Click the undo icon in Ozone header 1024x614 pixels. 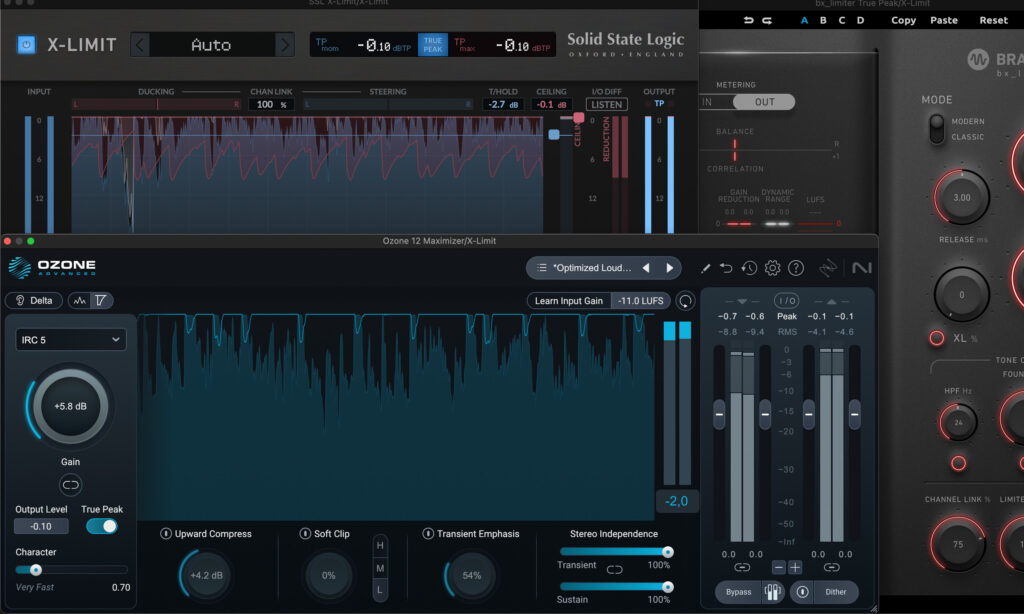[726, 268]
